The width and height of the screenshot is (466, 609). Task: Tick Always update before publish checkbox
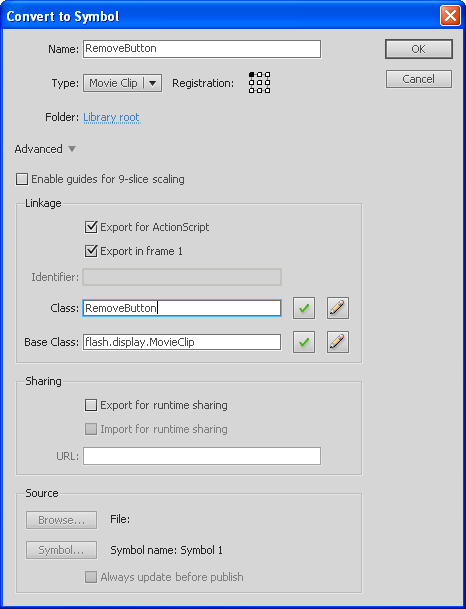91,577
